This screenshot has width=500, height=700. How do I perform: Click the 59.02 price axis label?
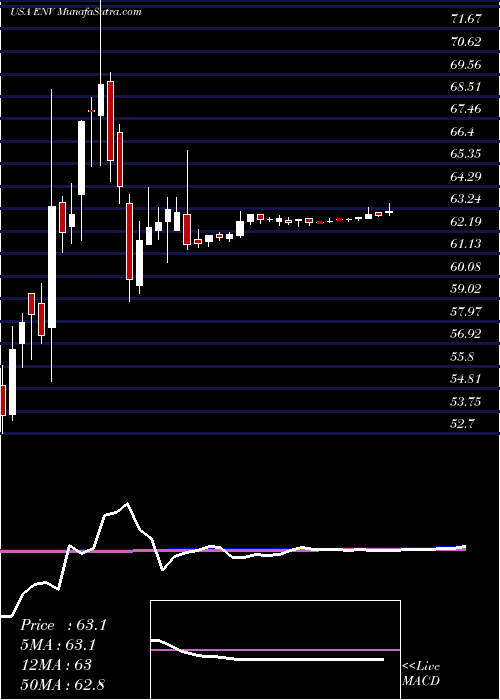[x=466, y=288]
